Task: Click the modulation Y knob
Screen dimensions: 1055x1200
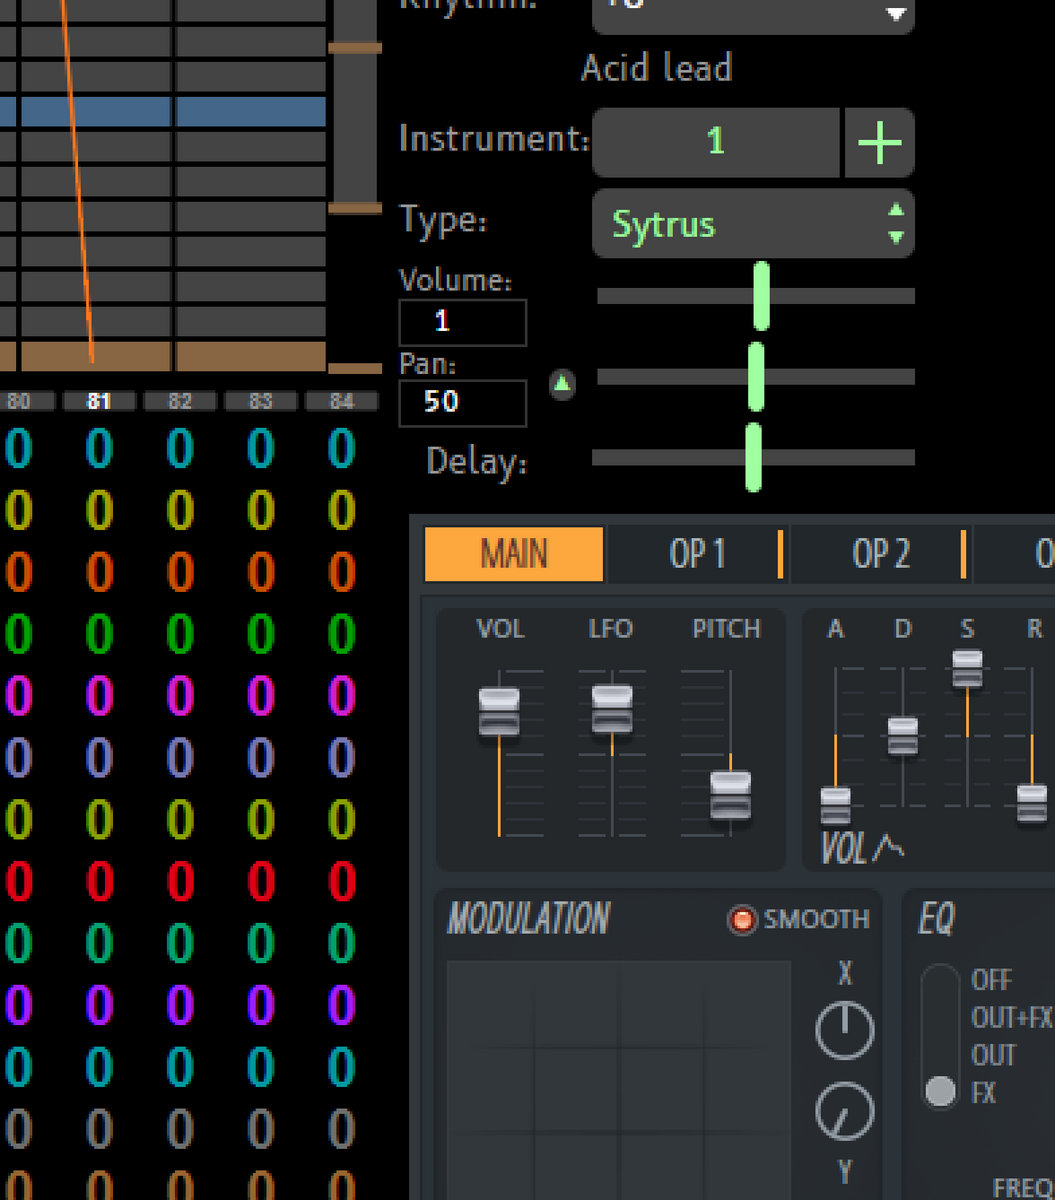Action: (x=845, y=1111)
